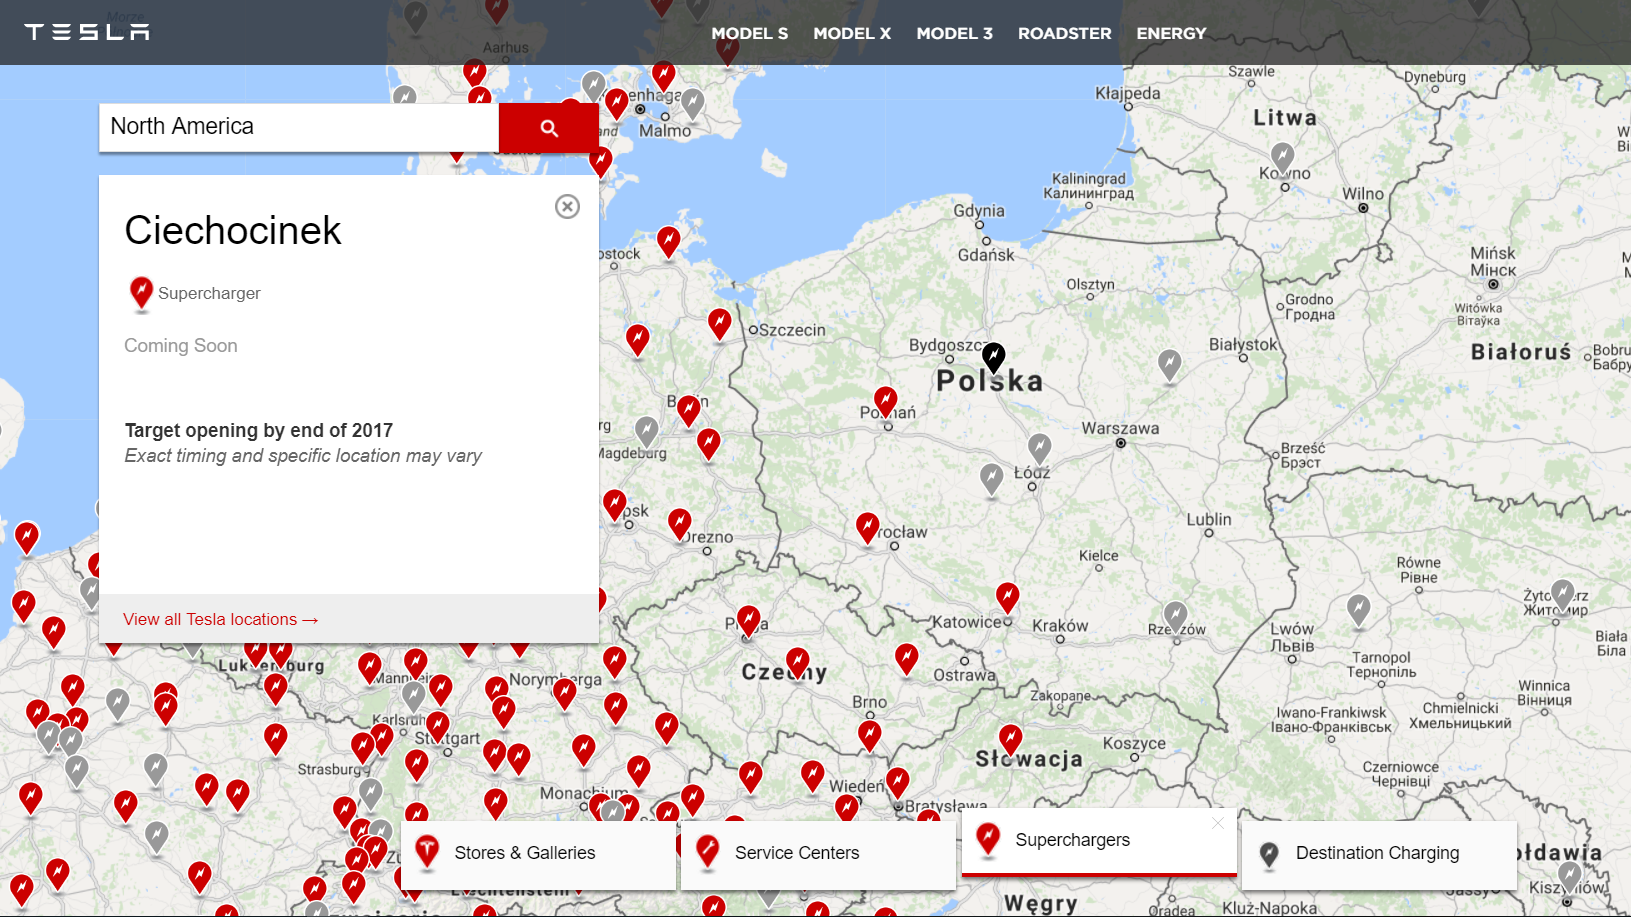Open the Model 3 menu
1631x917 pixels.
coord(954,33)
